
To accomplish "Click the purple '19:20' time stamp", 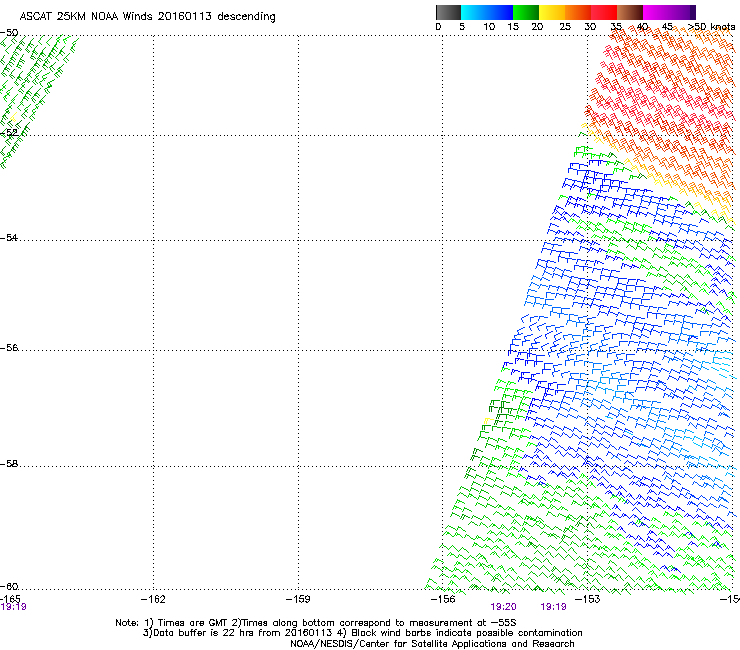I will (x=503, y=607).
